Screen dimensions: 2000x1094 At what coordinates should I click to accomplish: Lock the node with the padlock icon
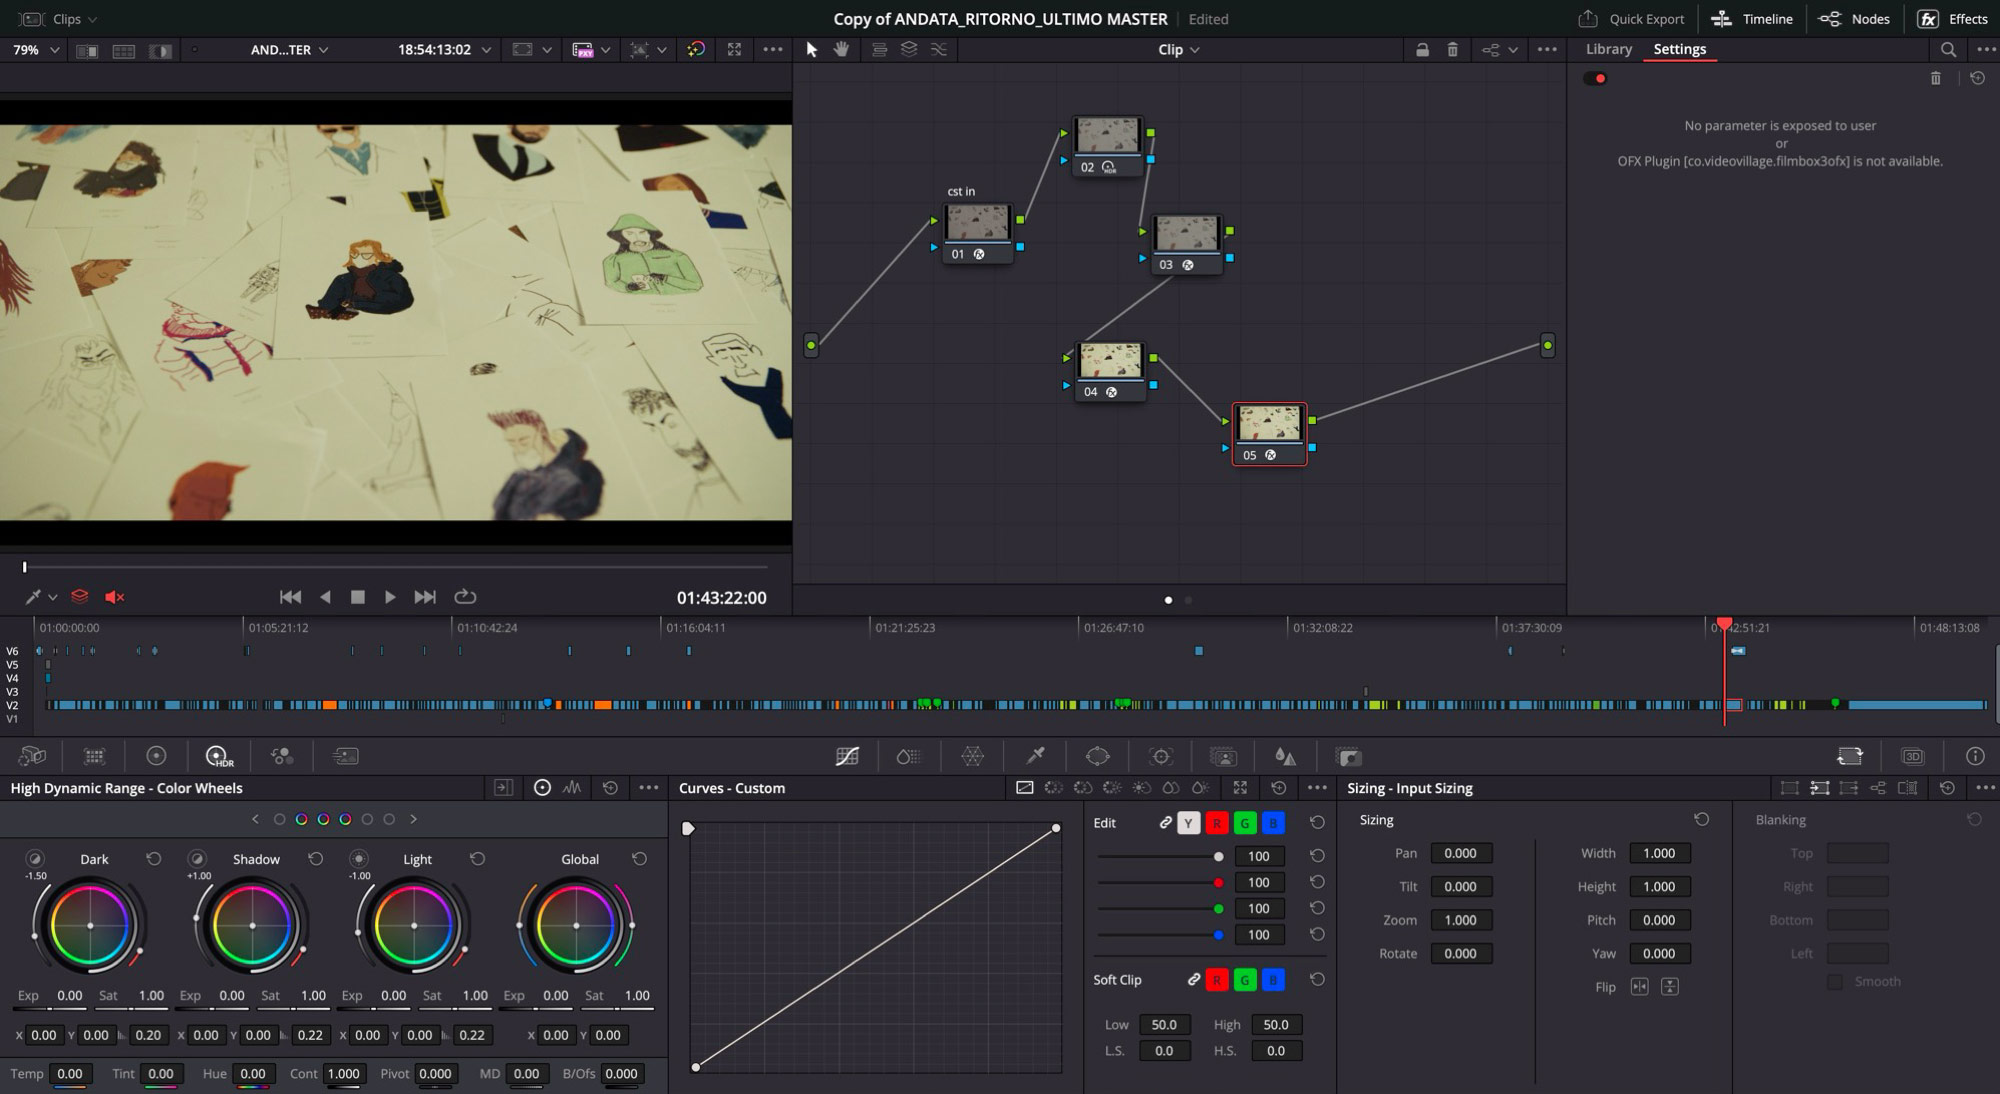[x=1421, y=49]
